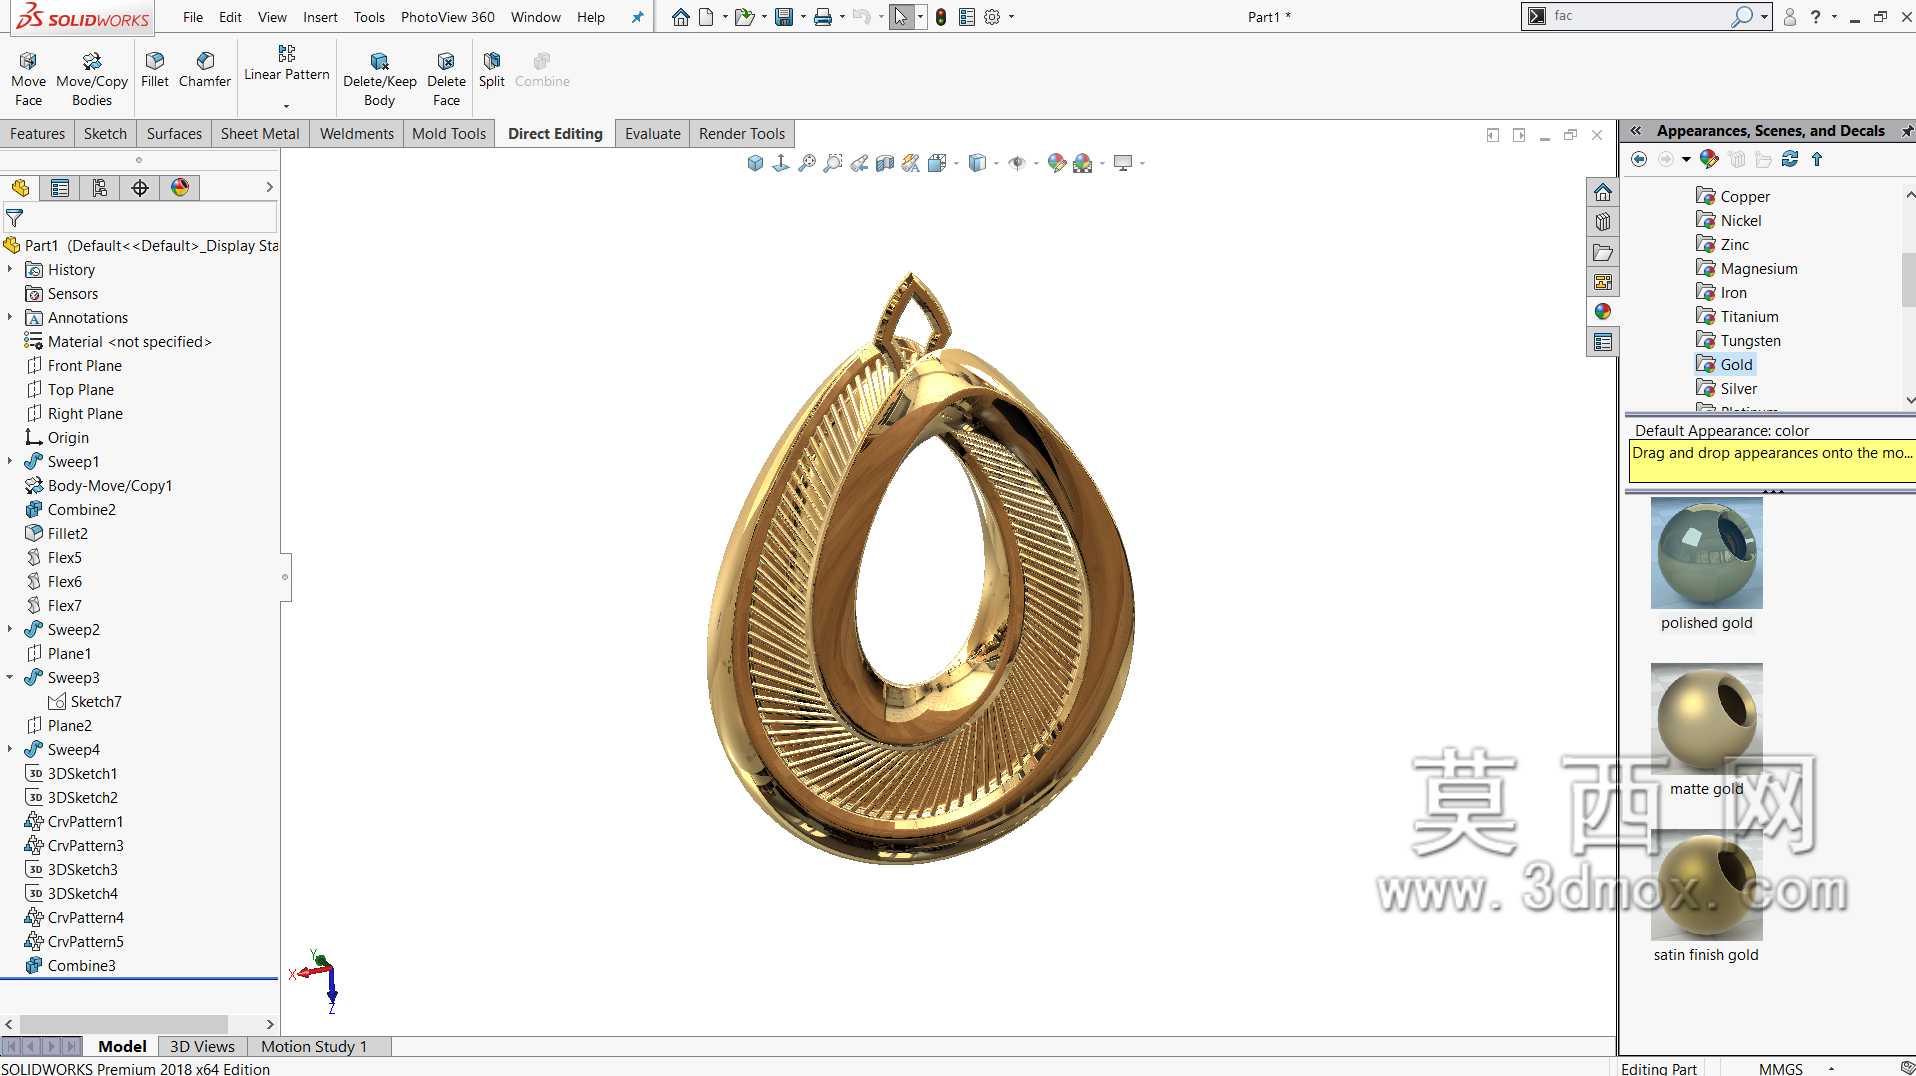Expand the Annotations tree node
The image size is (1916, 1076).
tap(10, 318)
